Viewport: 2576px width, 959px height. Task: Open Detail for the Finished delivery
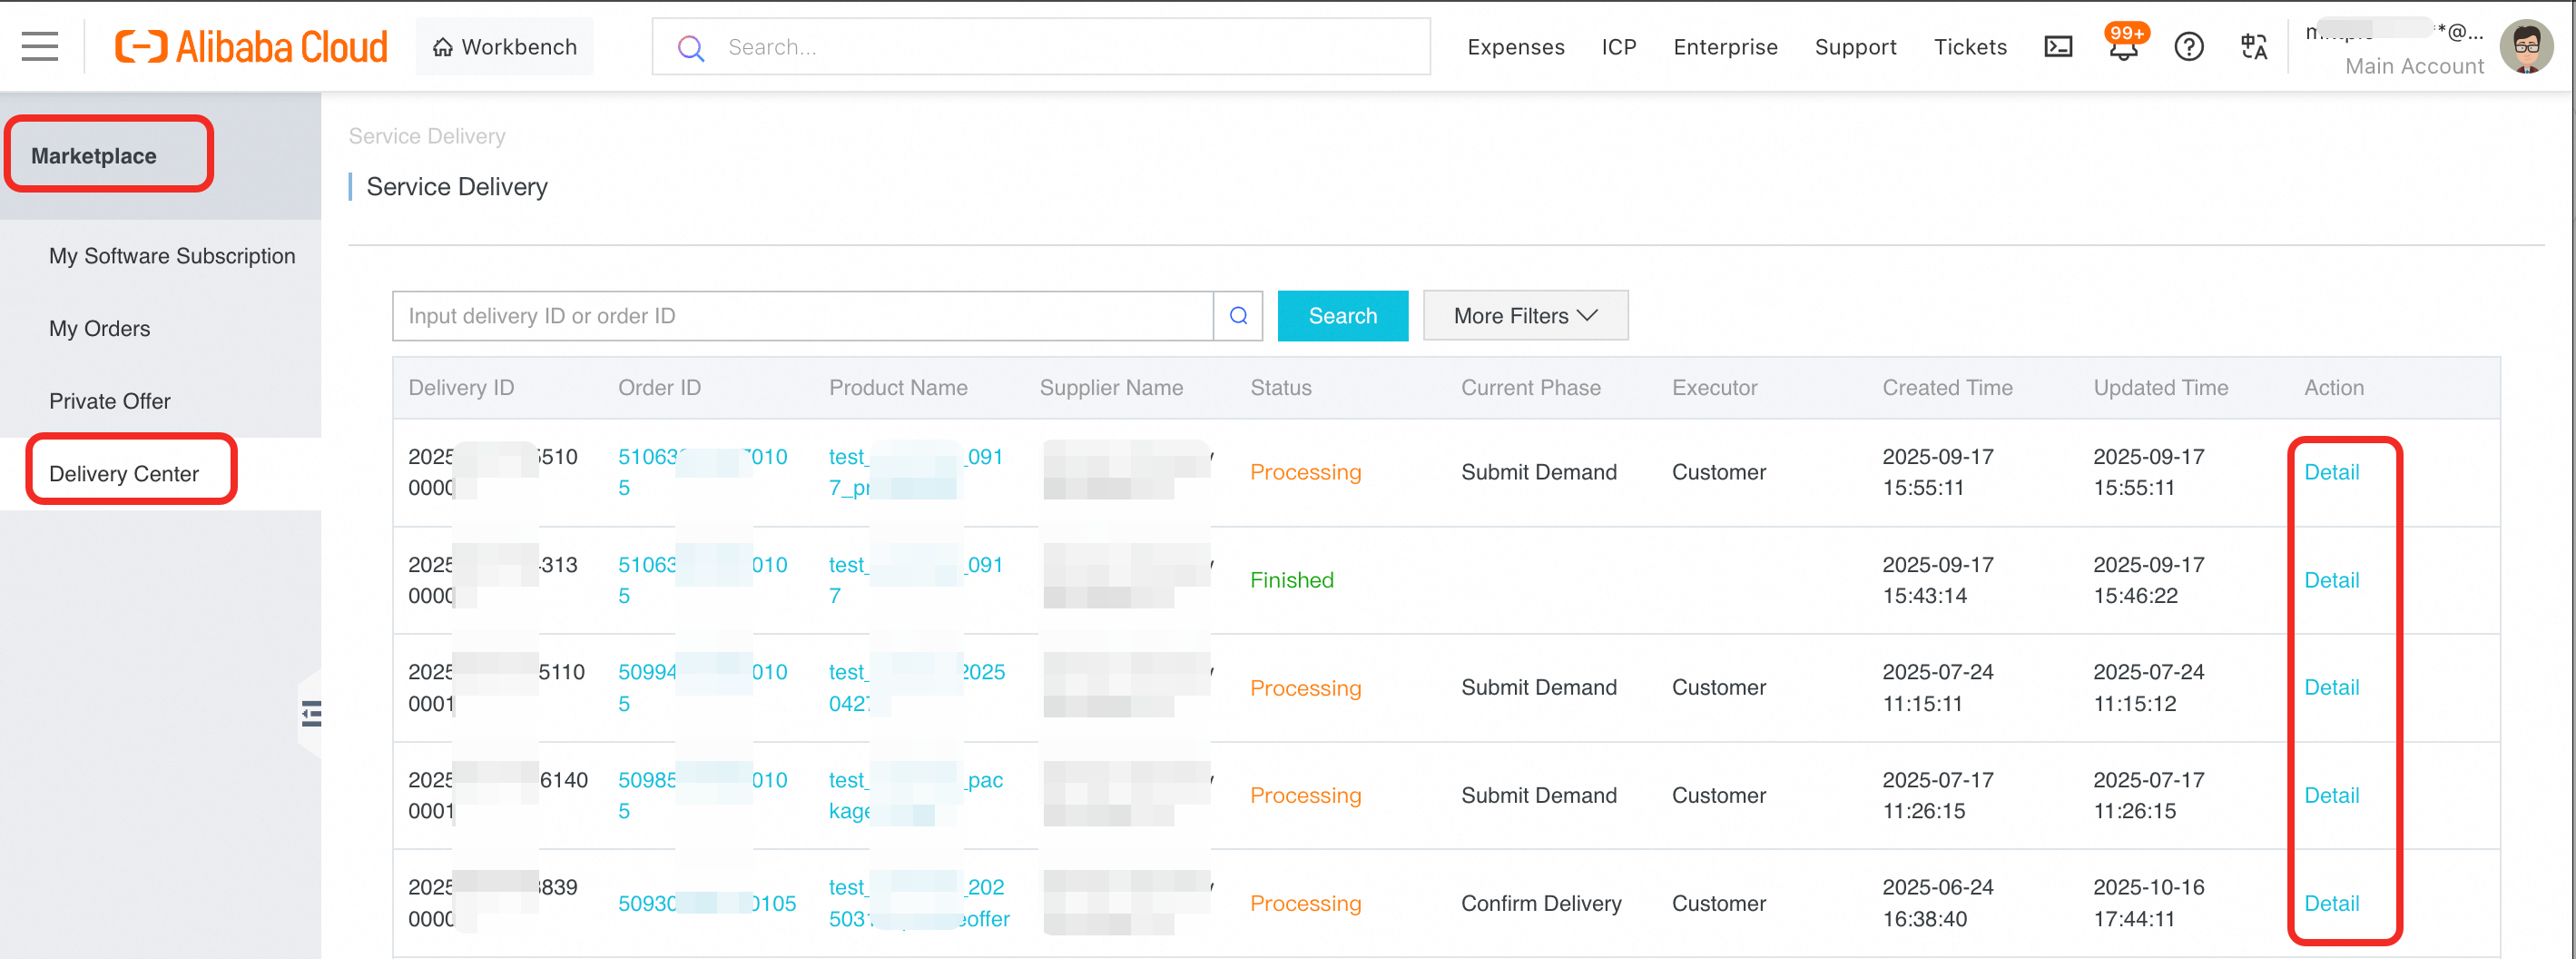[x=2331, y=580]
